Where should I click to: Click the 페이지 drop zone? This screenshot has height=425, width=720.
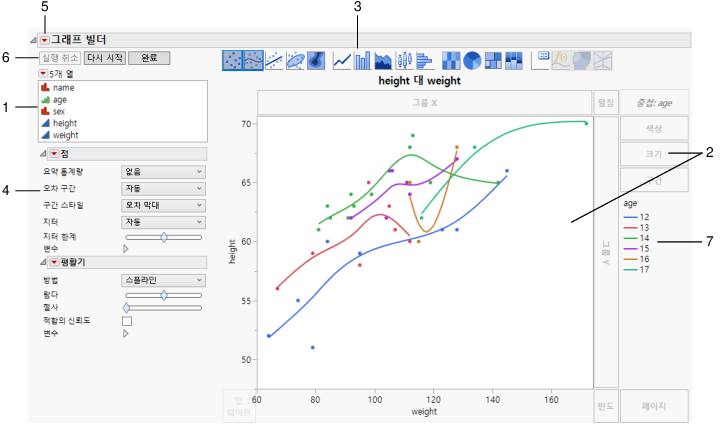tap(654, 406)
